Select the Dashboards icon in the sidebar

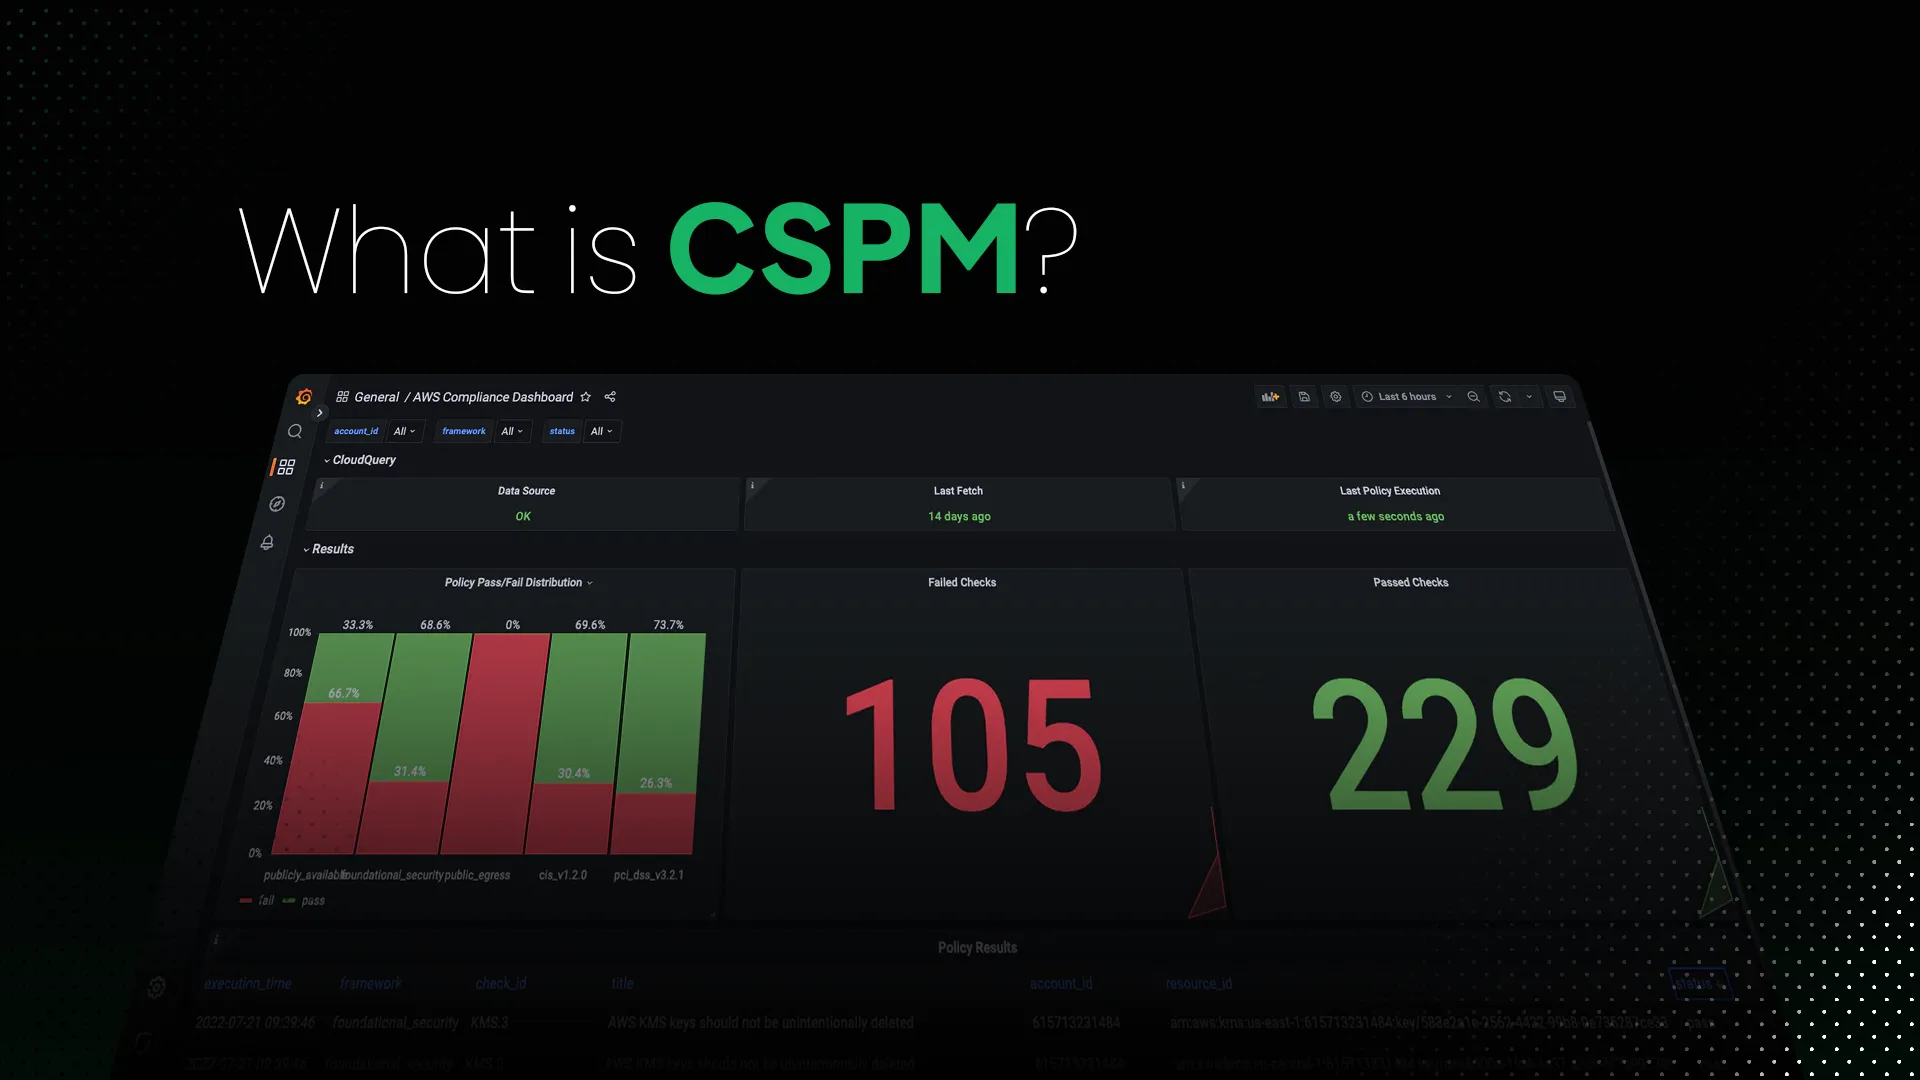[x=287, y=466]
